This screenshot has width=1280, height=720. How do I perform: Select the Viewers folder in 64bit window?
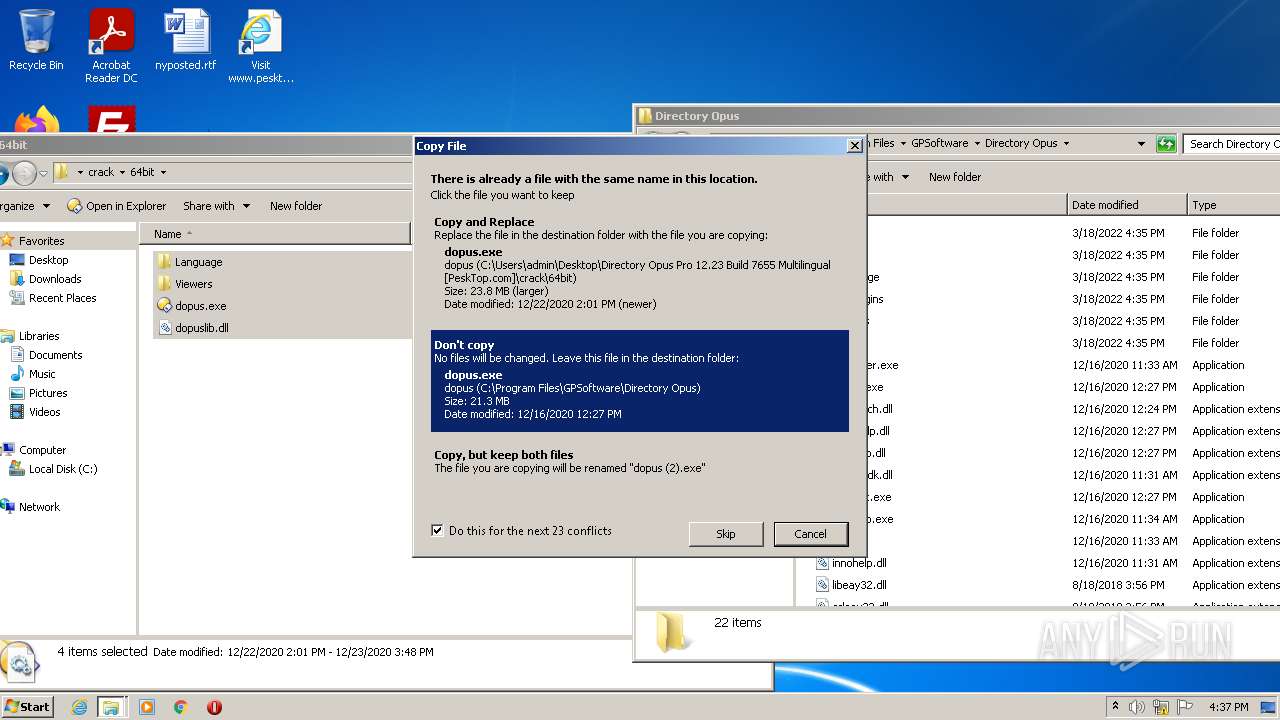(193, 284)
